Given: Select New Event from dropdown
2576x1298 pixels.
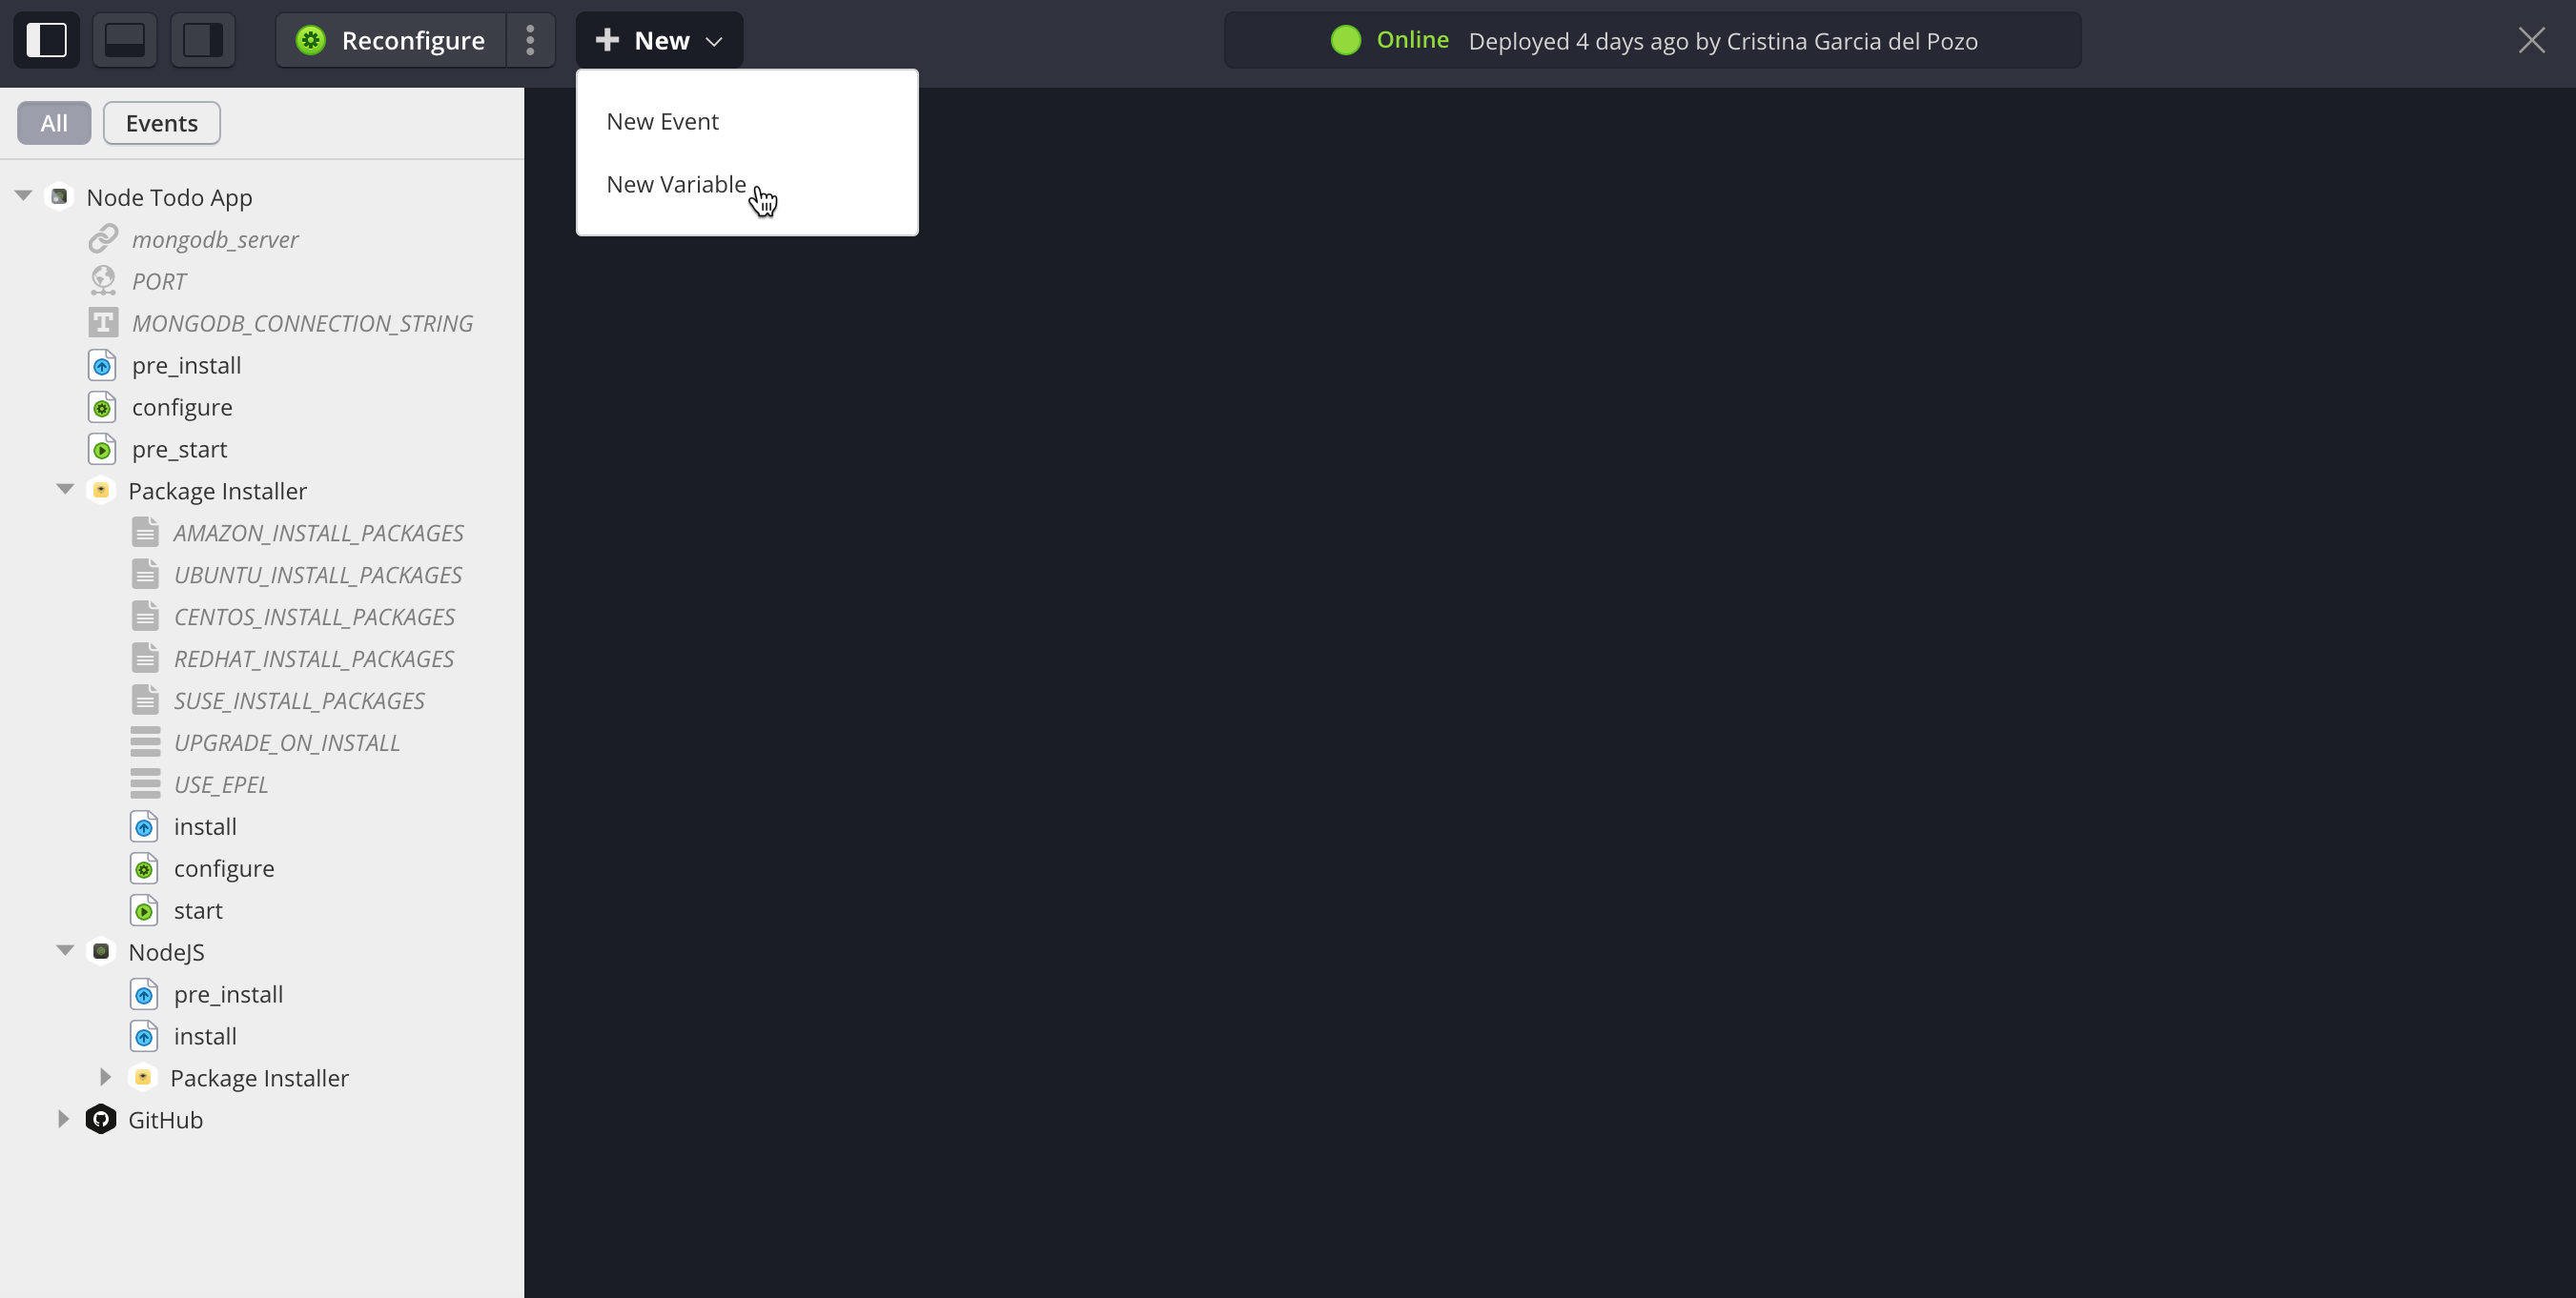Looking at the screenshot, I should [663, 121].
